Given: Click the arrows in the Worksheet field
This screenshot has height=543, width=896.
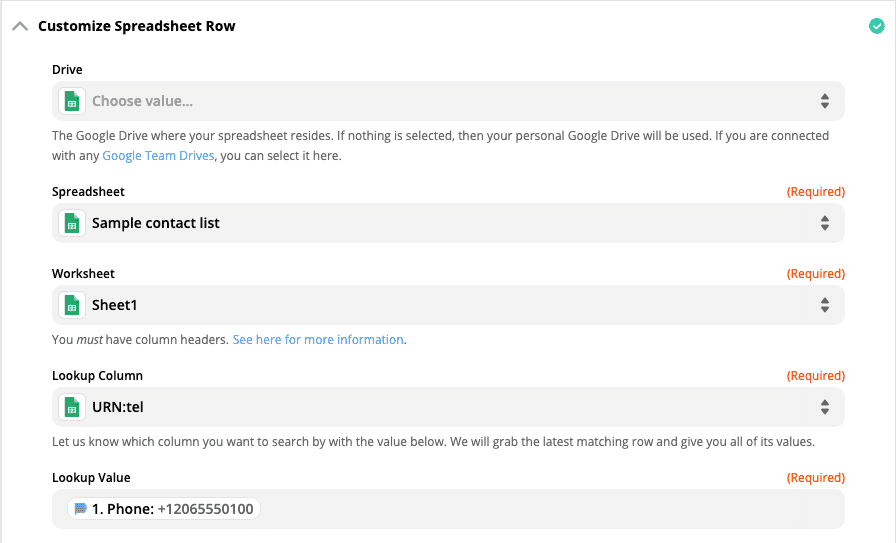Looking at the screenshot, I should pos(825,305).
